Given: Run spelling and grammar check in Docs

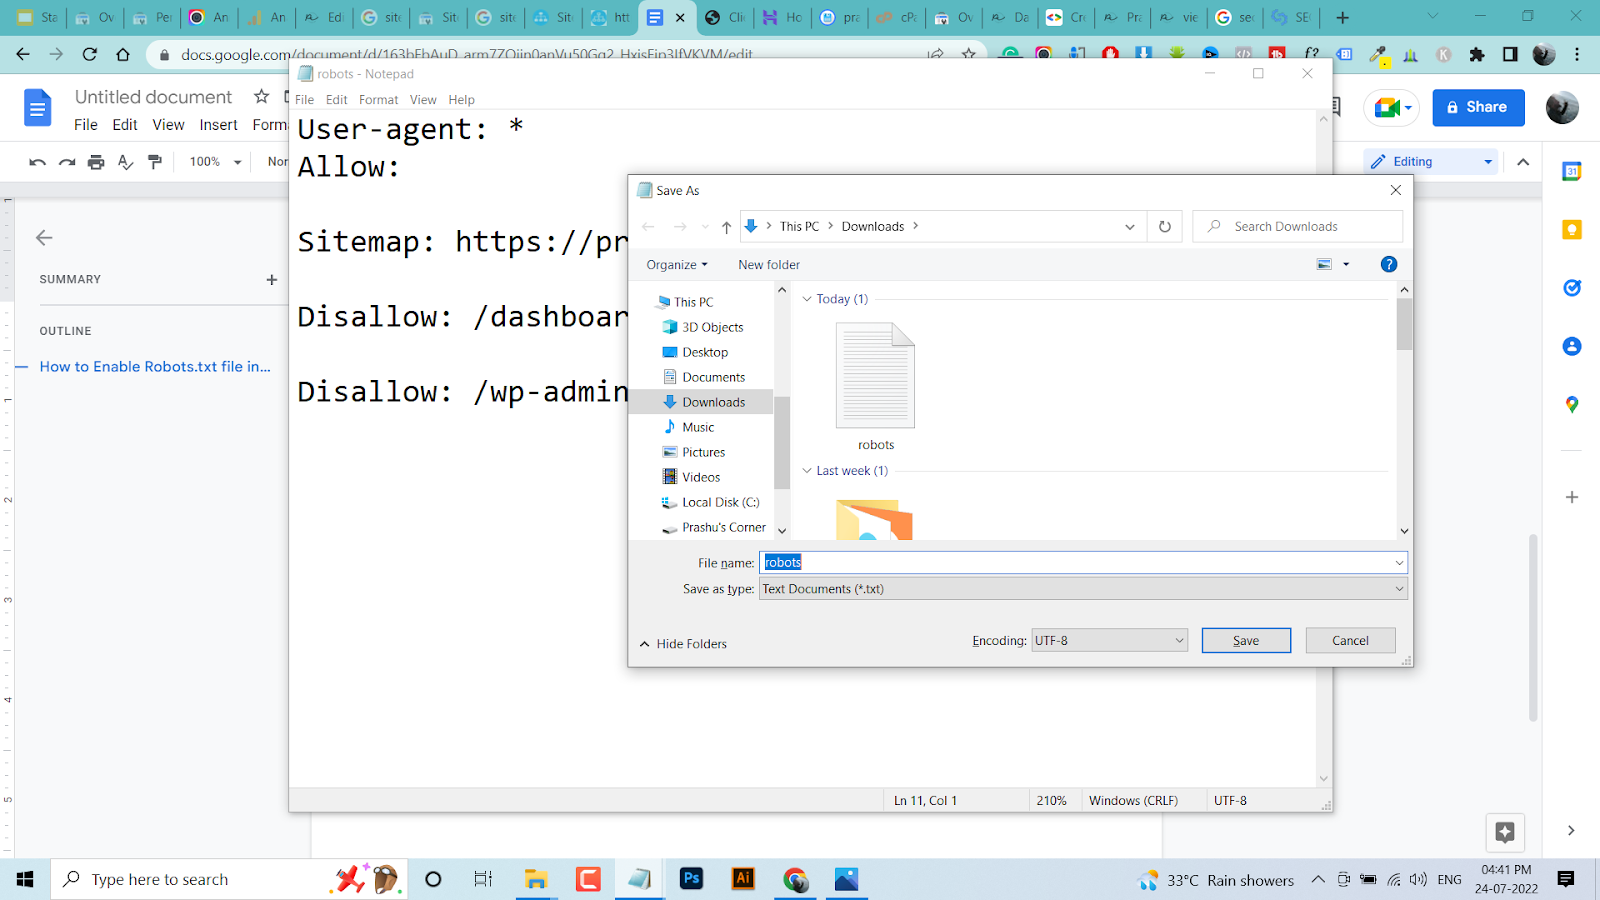Looking at the screenshot, I should tap(125, 162).
